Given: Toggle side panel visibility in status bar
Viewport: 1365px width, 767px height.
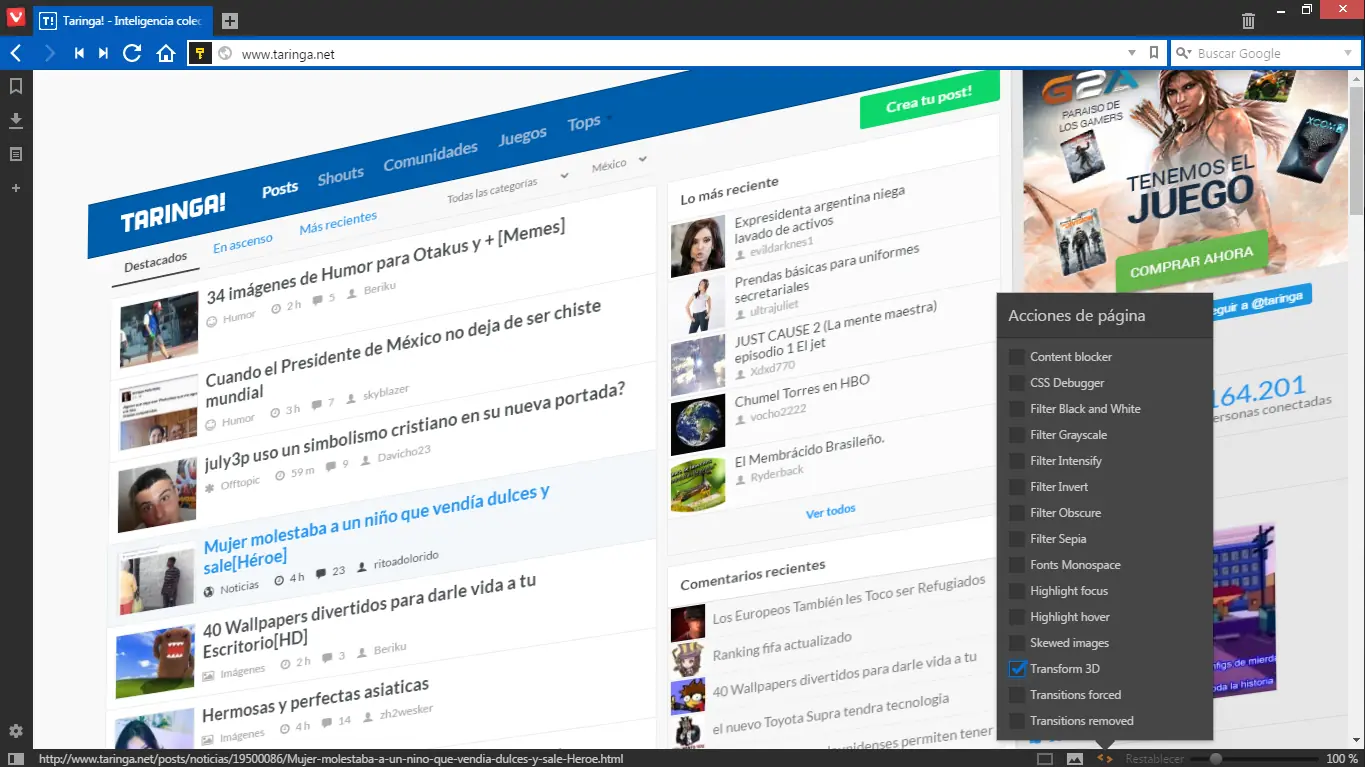Looking at the screenshot, I should coord(16,759).
